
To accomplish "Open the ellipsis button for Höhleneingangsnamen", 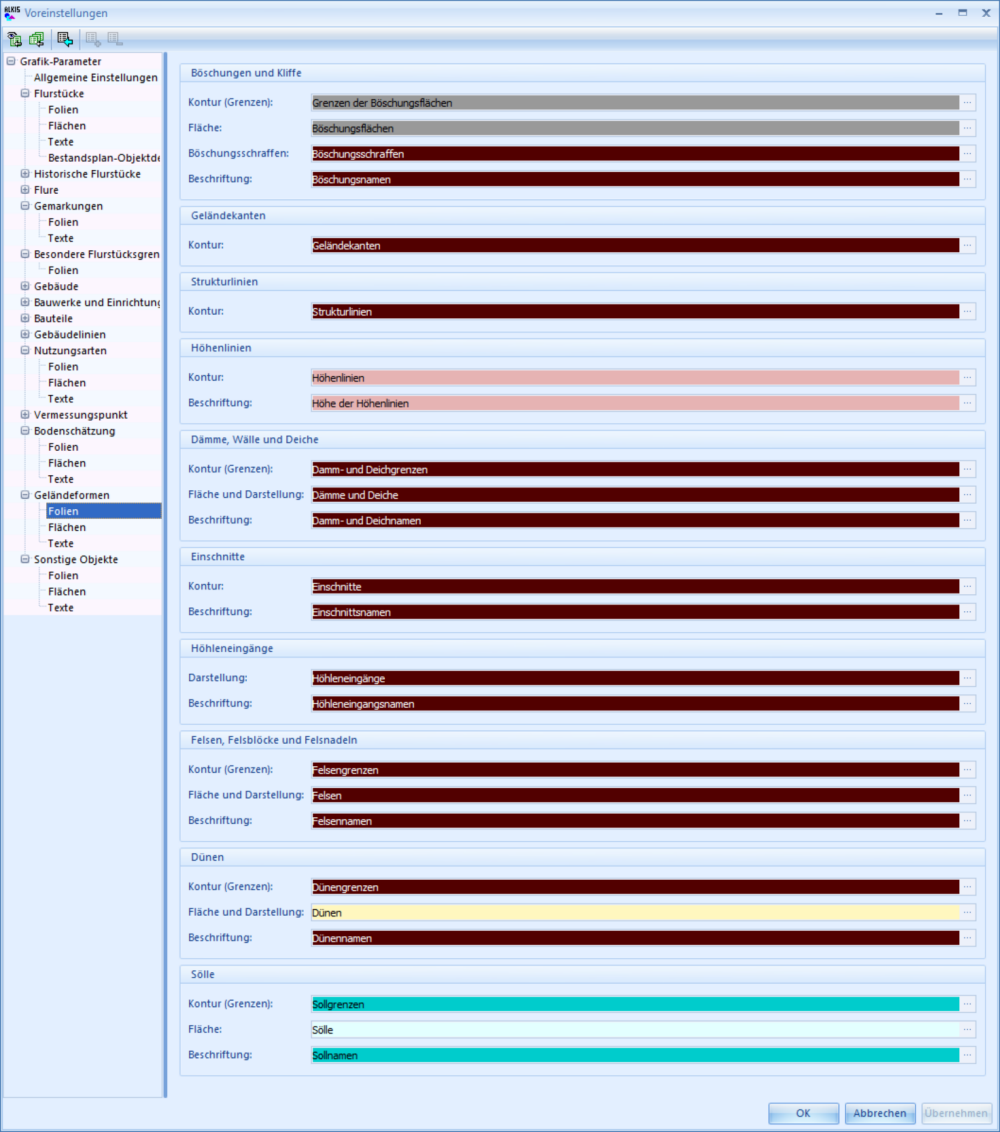I will pos(968,704).
